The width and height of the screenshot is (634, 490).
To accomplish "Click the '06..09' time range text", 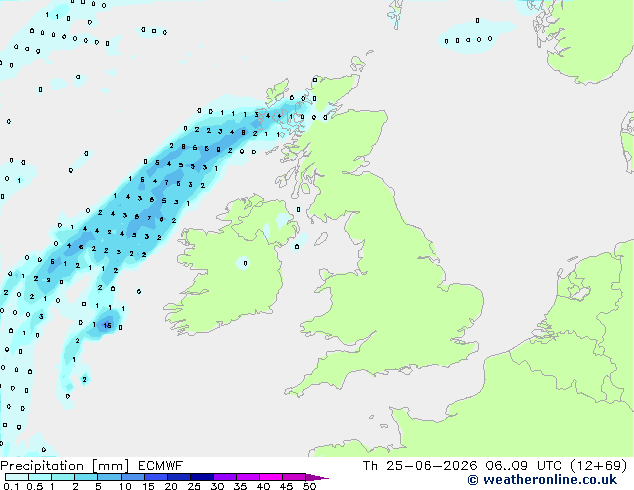I will tap(507, 466).
